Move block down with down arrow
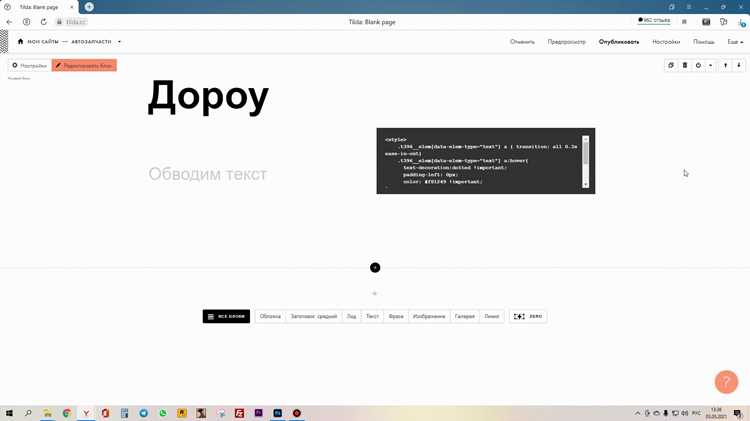The image size is (750, 421). [739, 65]
